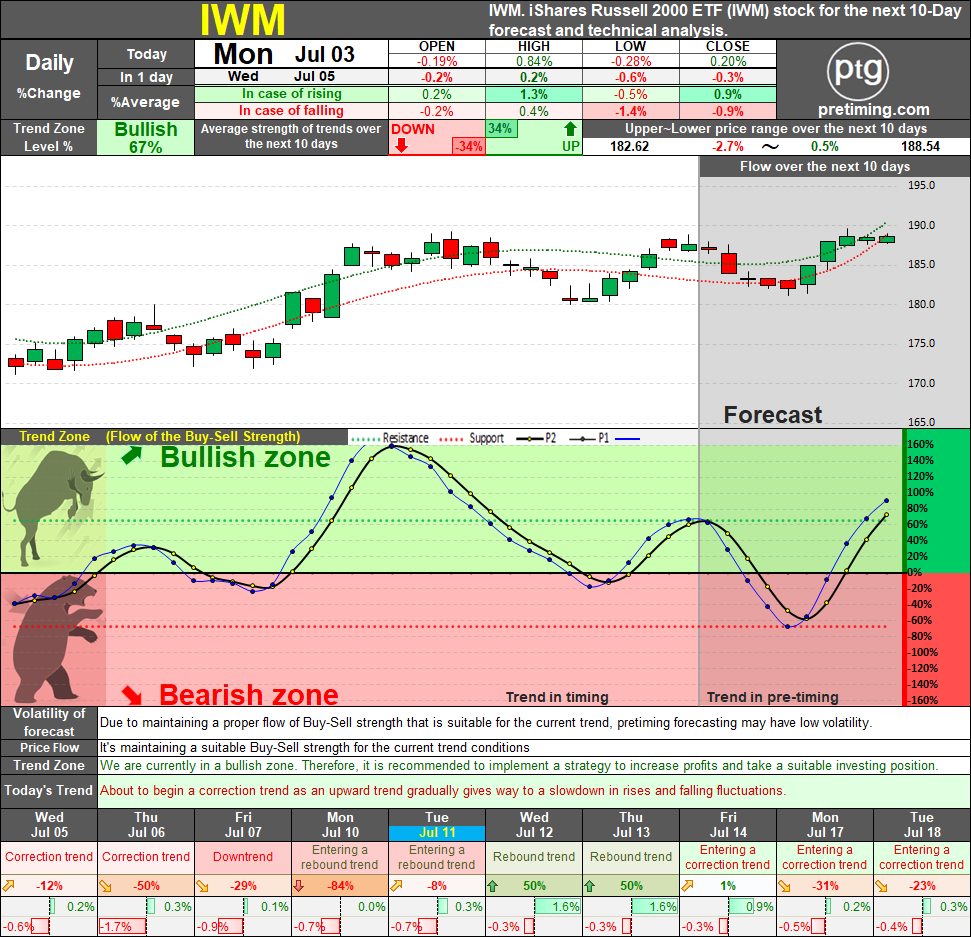Screen dimensions: 971x937
Task: Click the -1.4% falling LOW average cell
Action: (630, 111)
